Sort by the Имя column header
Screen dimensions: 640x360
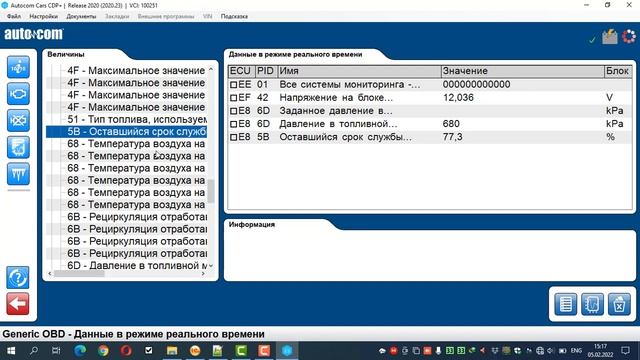[359, 71]
